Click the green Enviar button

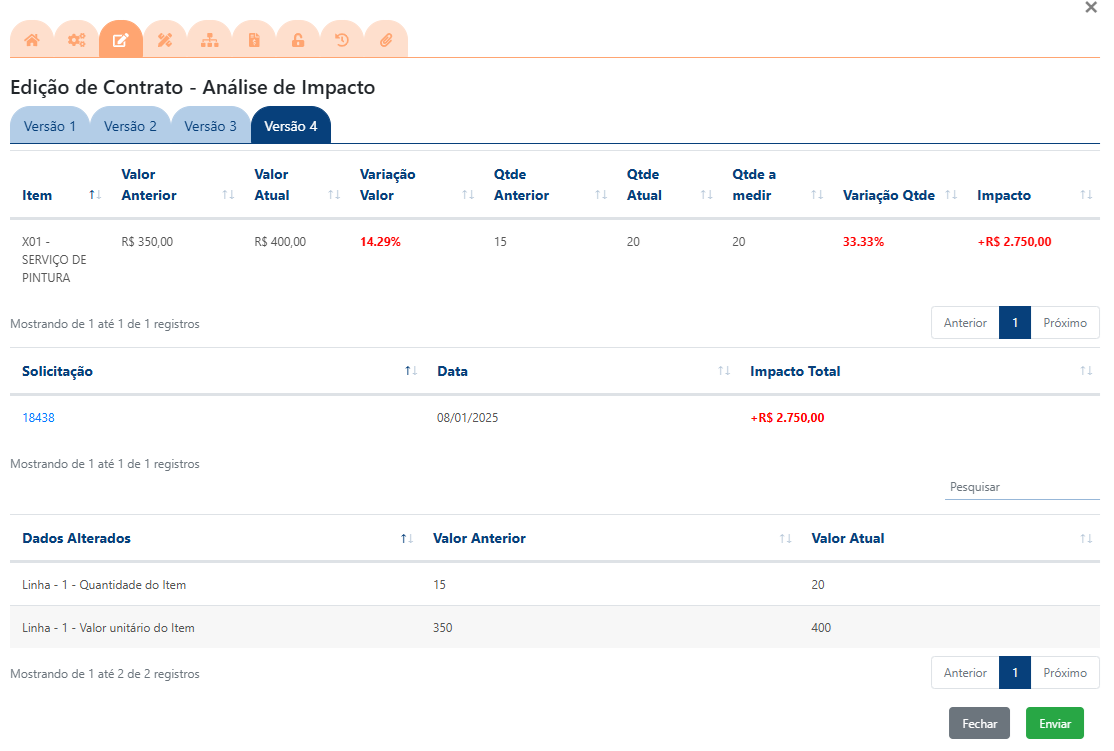coord(1054,723)
